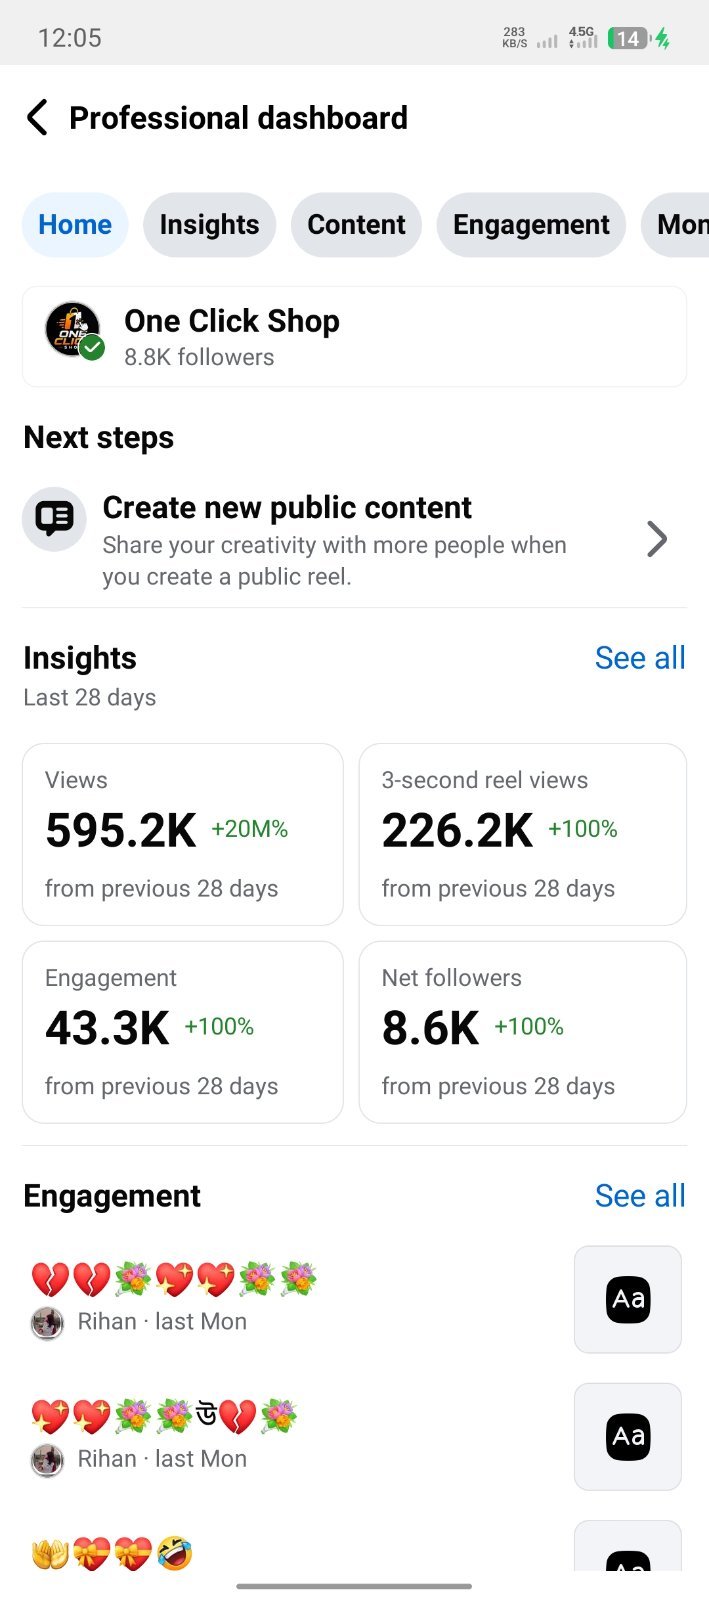The image size is (709, 1600).
Task: Open the 3-second reel views card
Action: click(x=522, y=834)
